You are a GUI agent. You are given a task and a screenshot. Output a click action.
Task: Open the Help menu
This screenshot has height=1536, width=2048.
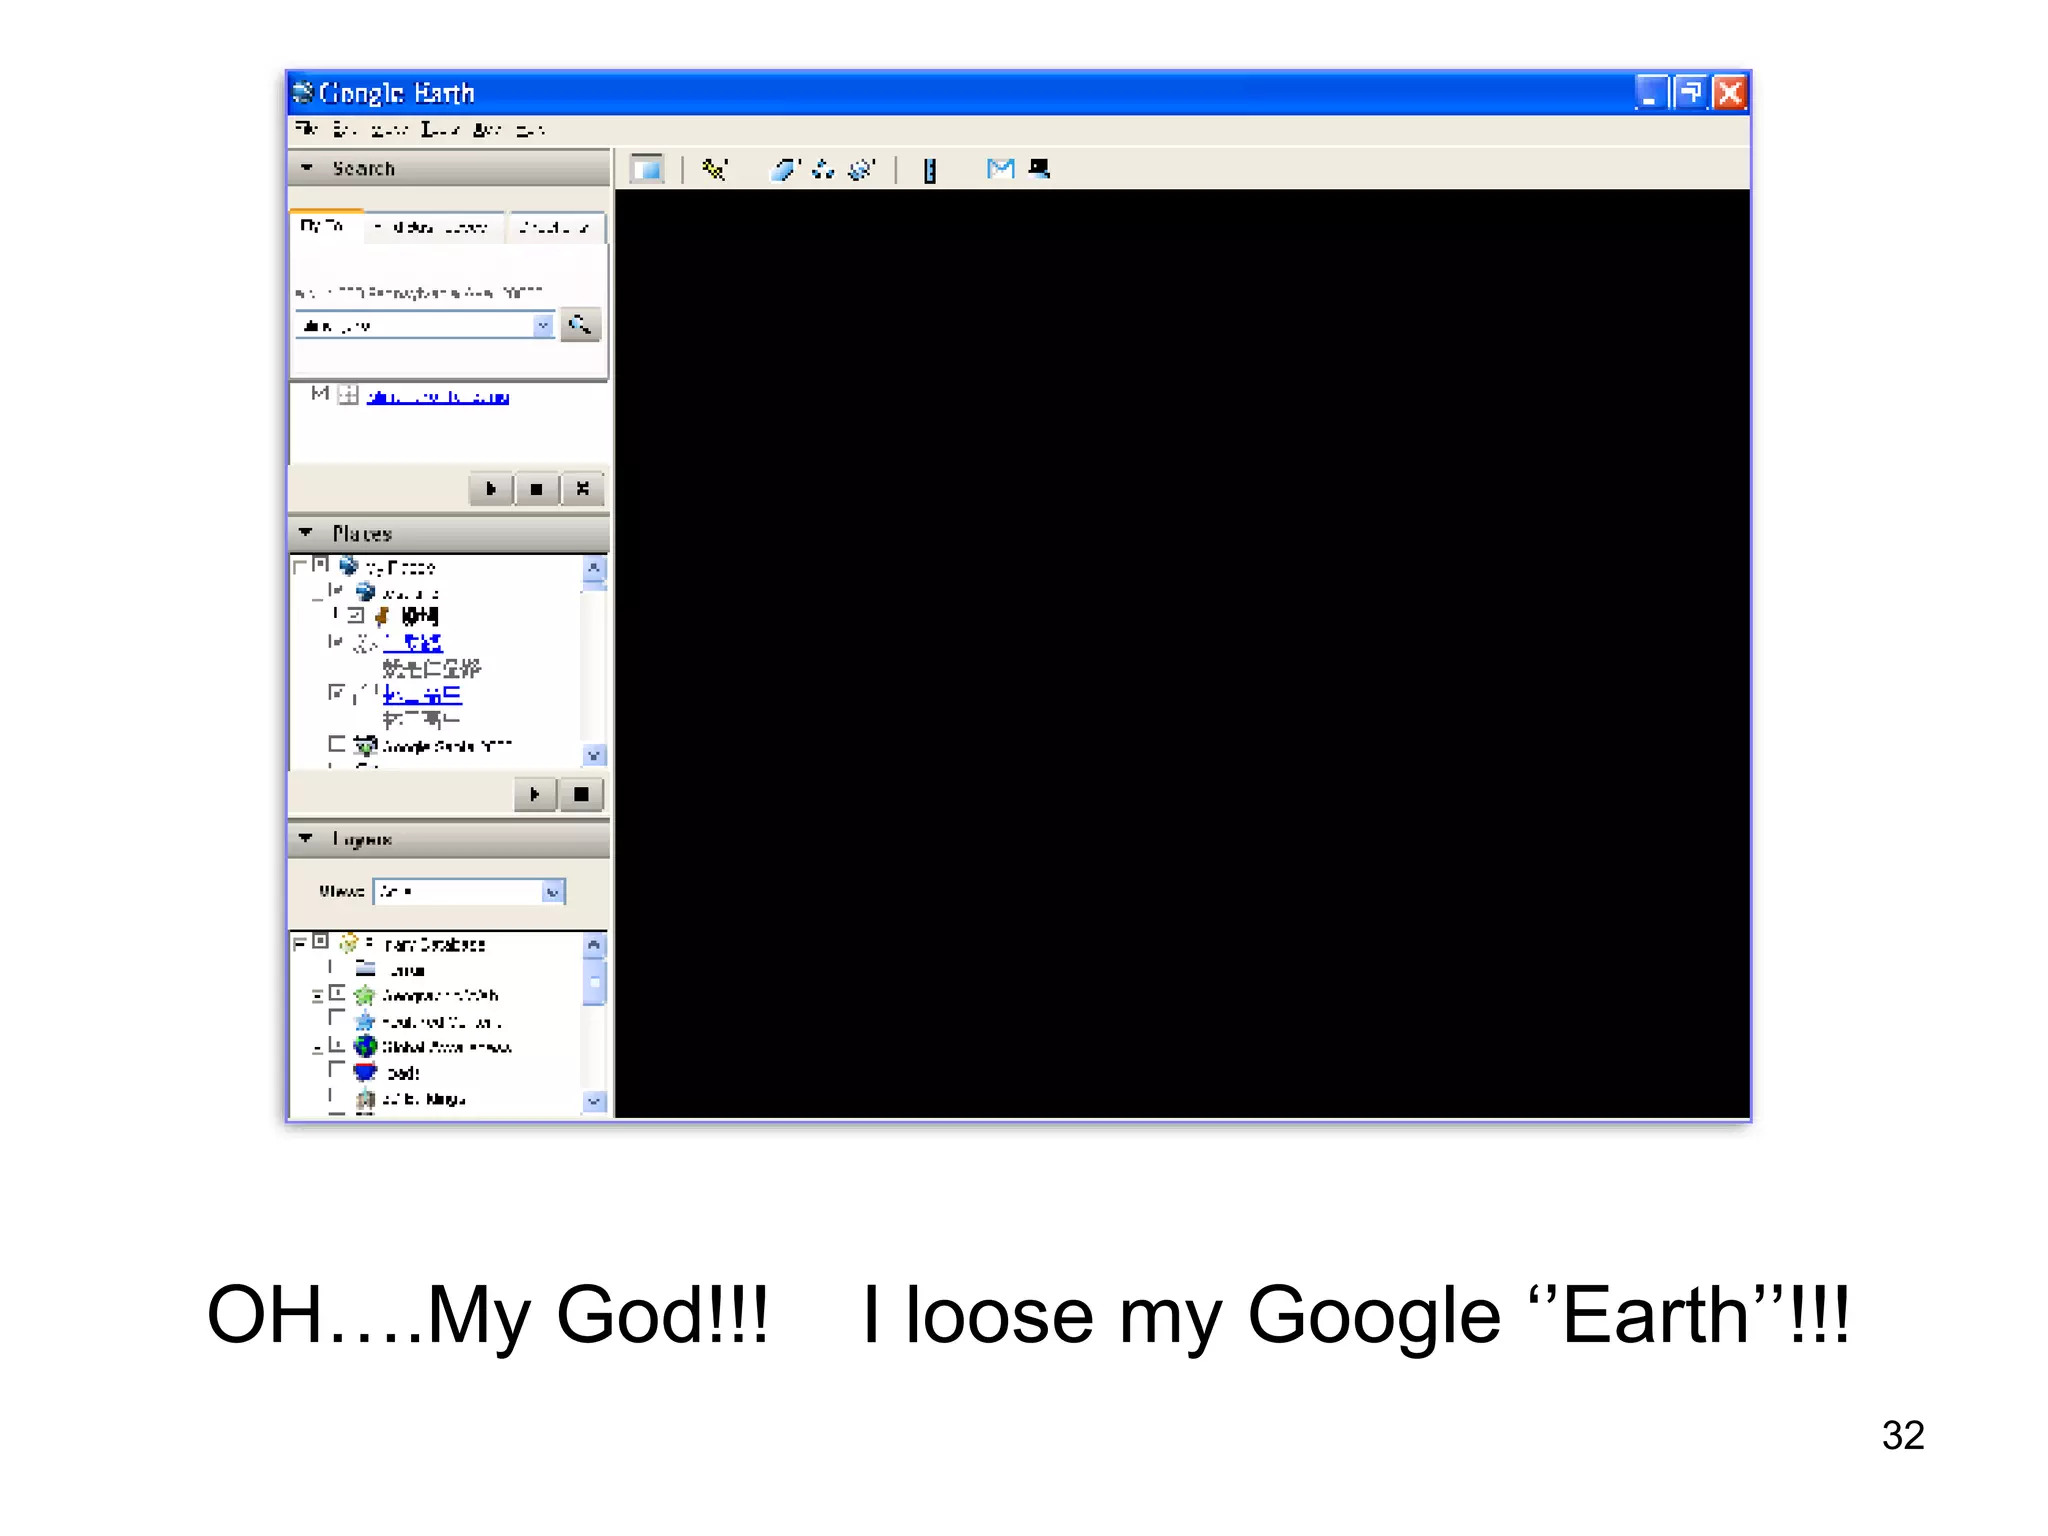[x=530, y=129]
